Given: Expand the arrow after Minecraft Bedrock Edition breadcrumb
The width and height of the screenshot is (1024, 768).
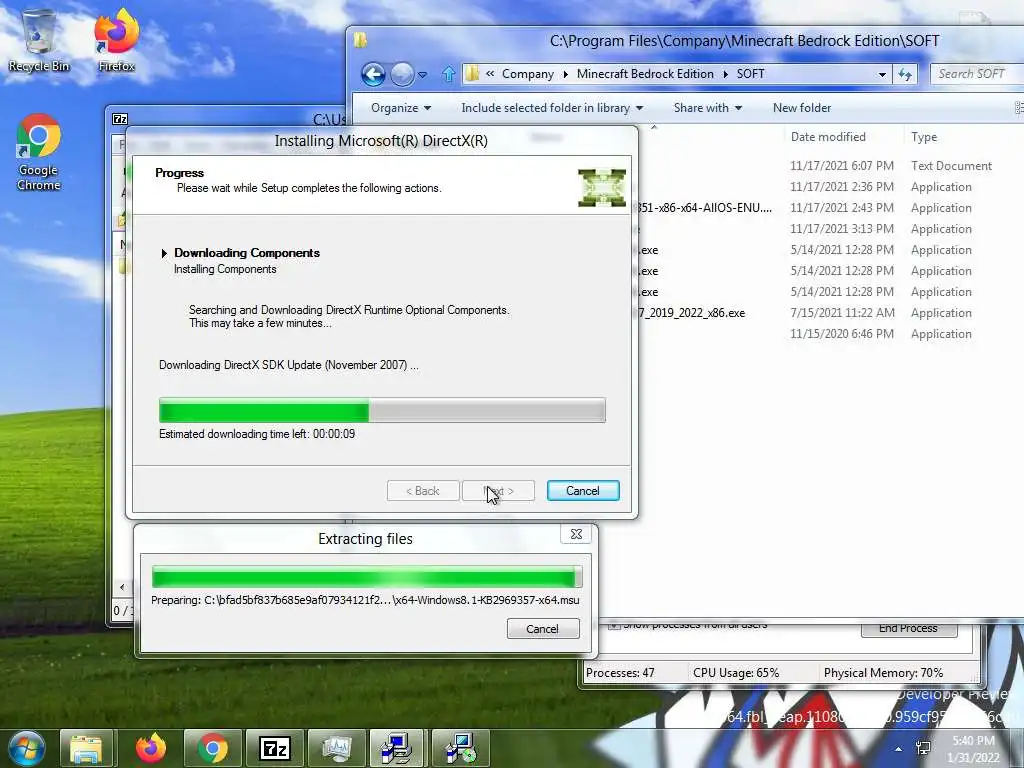Looking at the screenshot, I should point(725,74).
